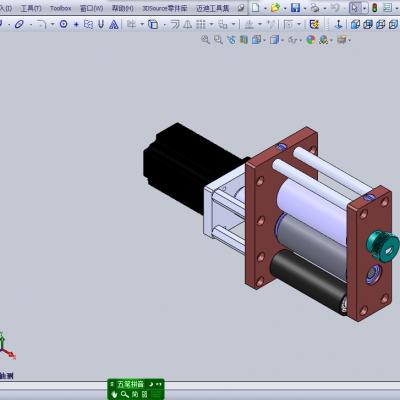Click the IME hand icon
This screenshot has height=400, width=400.
(x=114, y=394)
